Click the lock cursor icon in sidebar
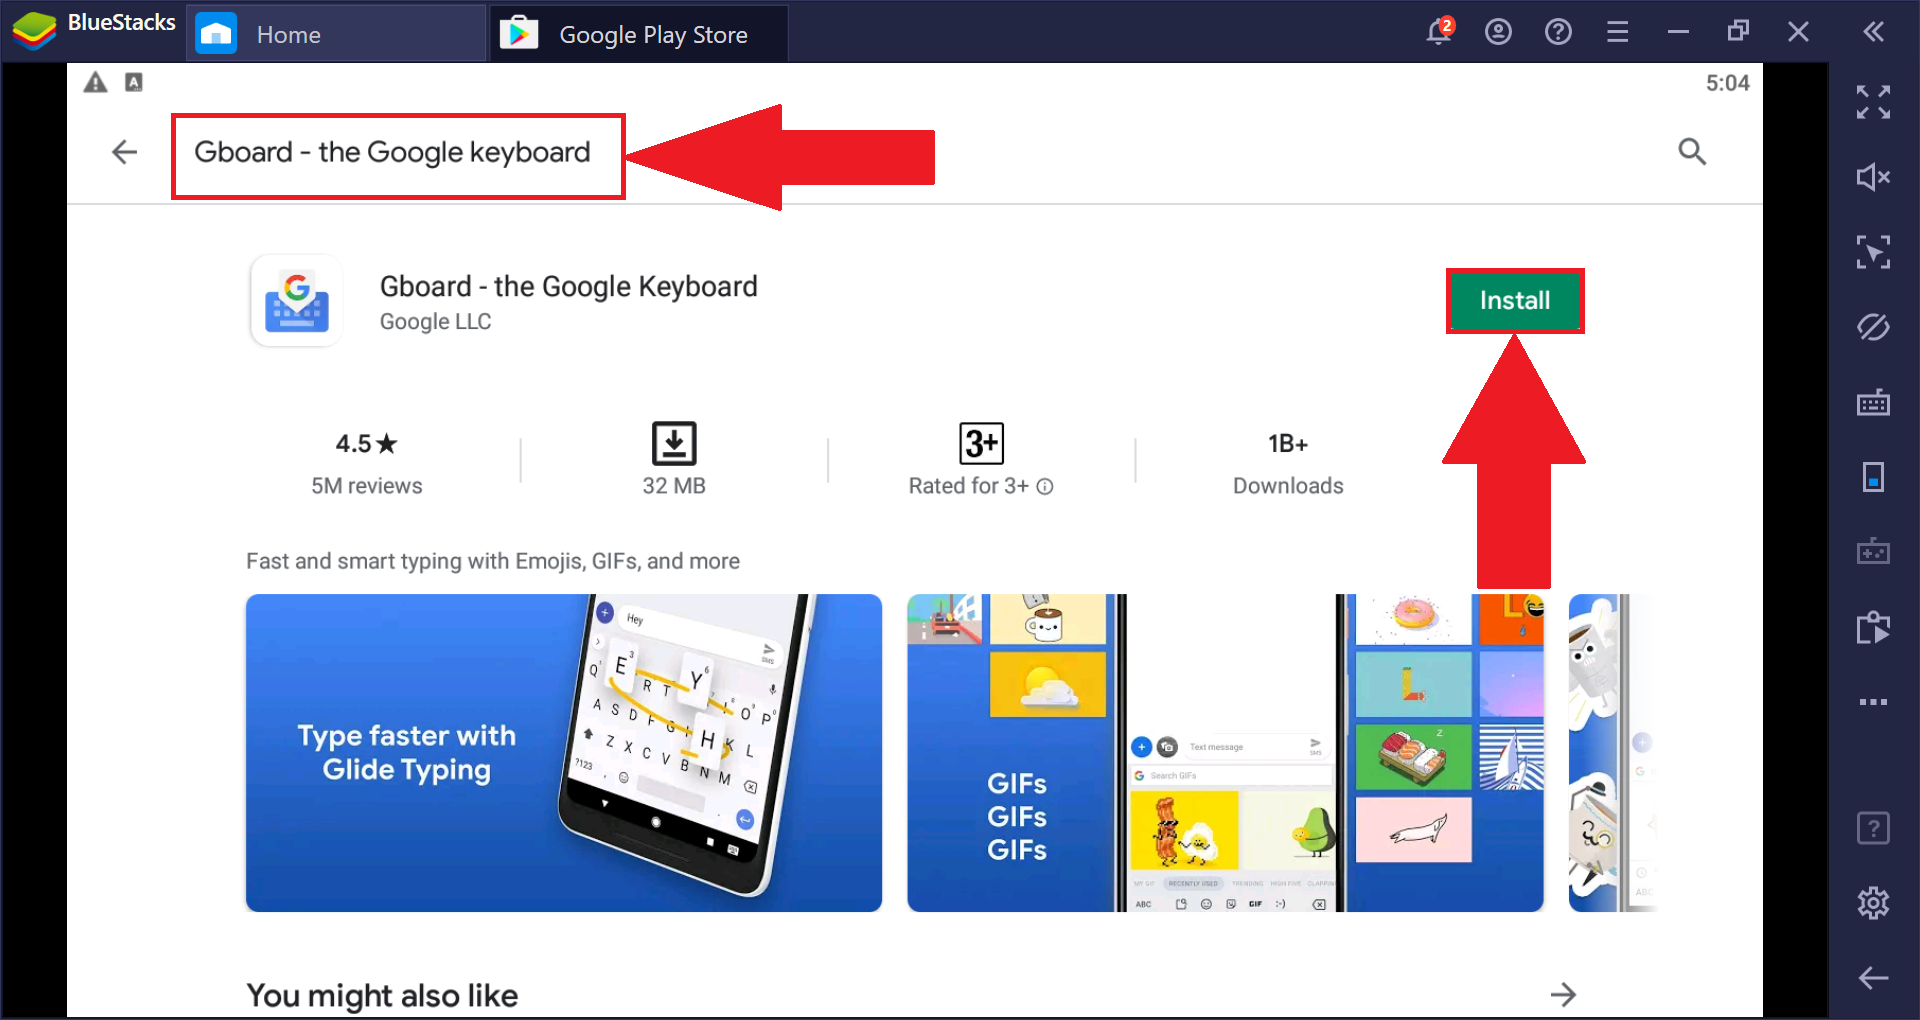1920x1020 pixels. point(1873,252)
